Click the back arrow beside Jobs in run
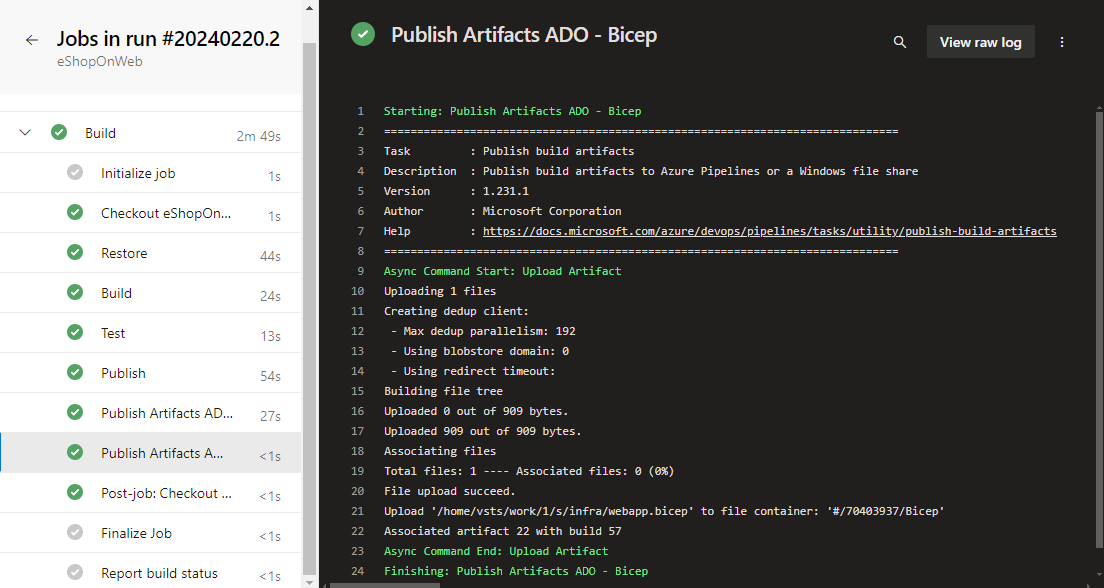This screenshot has height=588, width=1104. (x=32, y=40)
